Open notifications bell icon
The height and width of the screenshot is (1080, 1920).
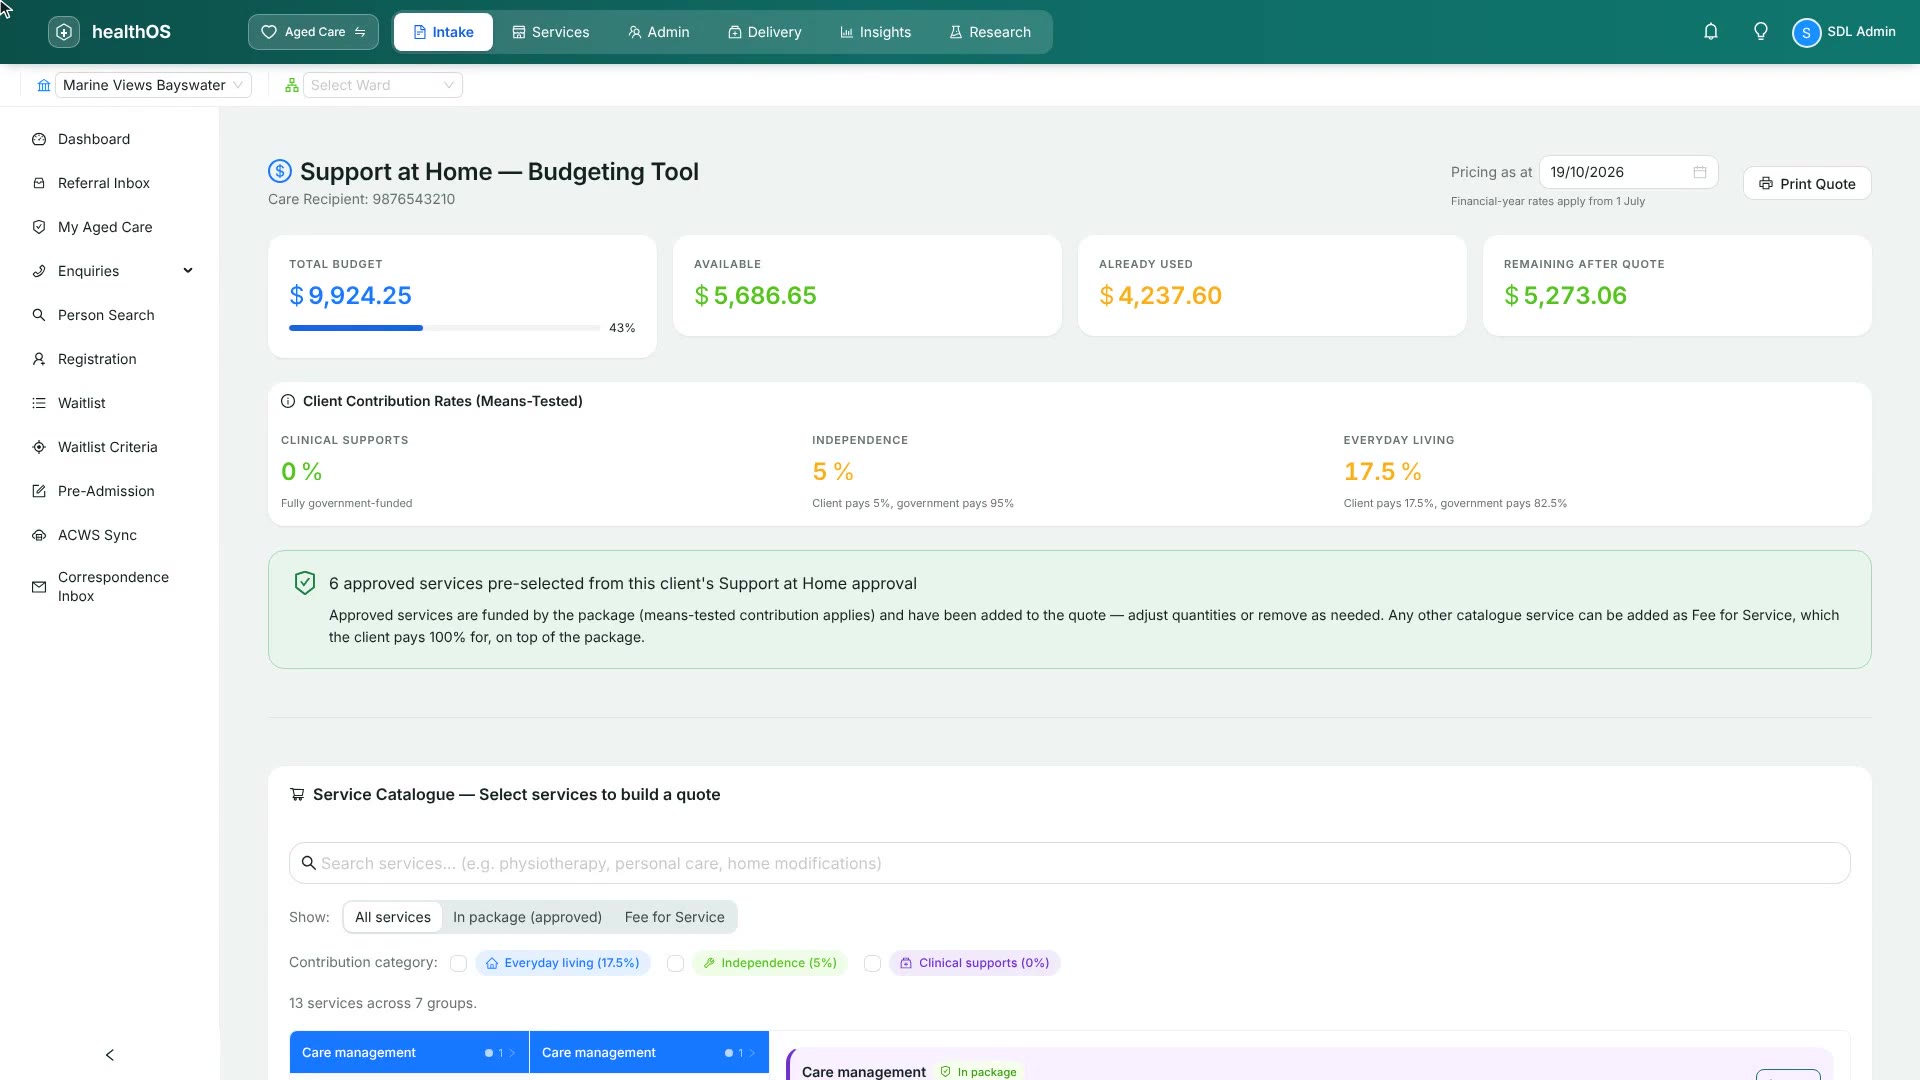coord(1711,32)
